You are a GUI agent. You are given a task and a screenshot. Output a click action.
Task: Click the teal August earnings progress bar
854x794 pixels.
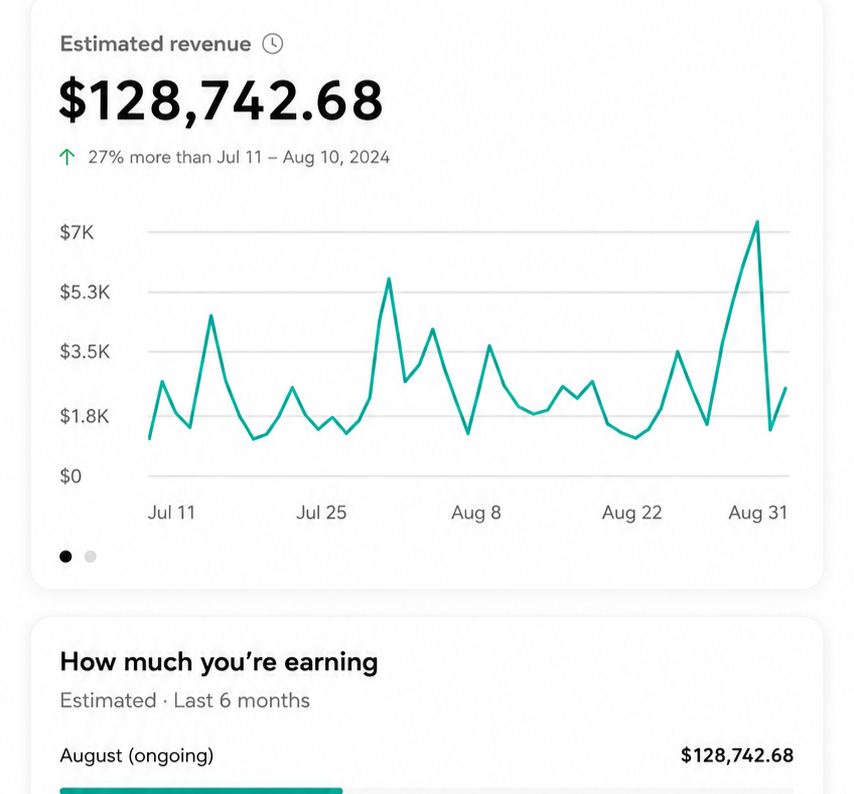pos(201,791)
